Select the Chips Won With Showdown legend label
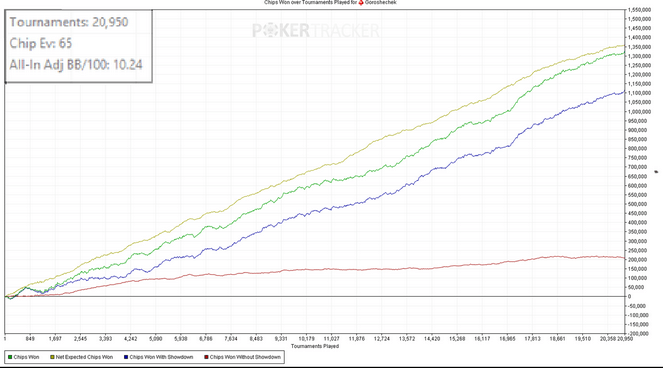 click(161, 357)
